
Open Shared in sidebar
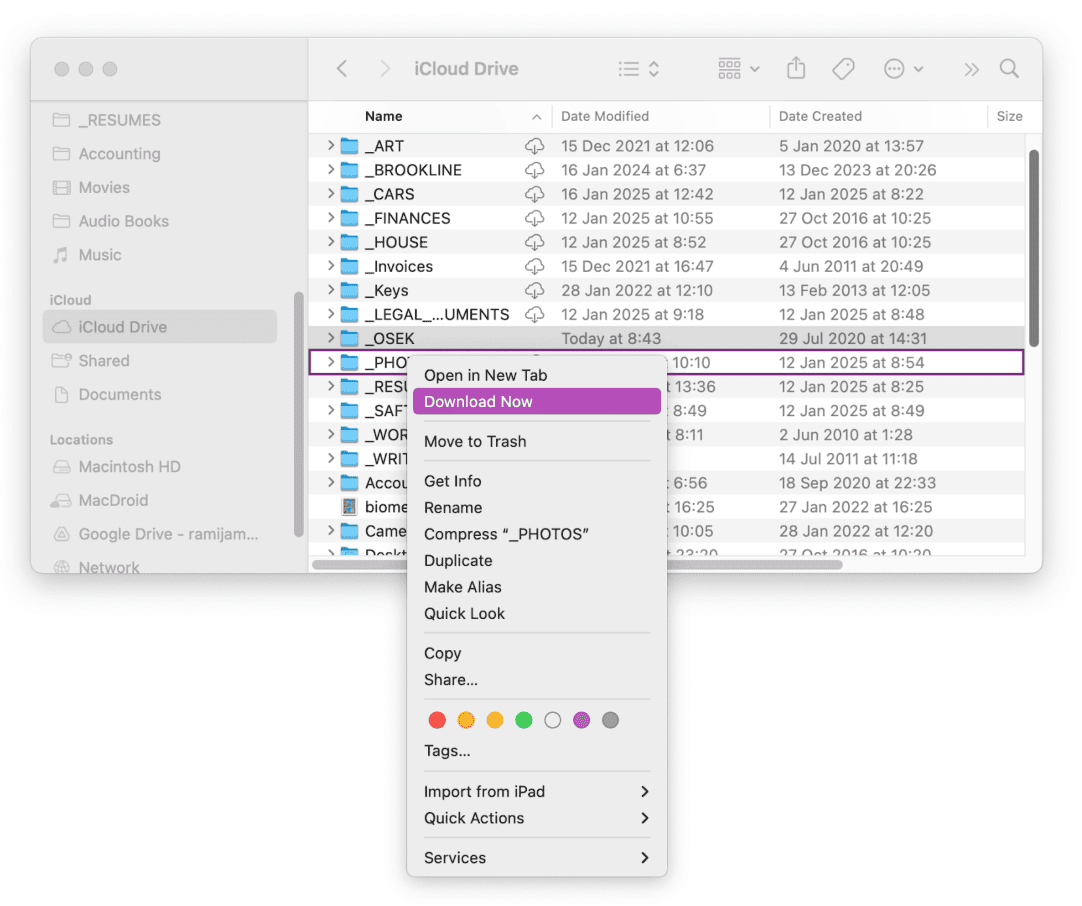click(160, 361)
